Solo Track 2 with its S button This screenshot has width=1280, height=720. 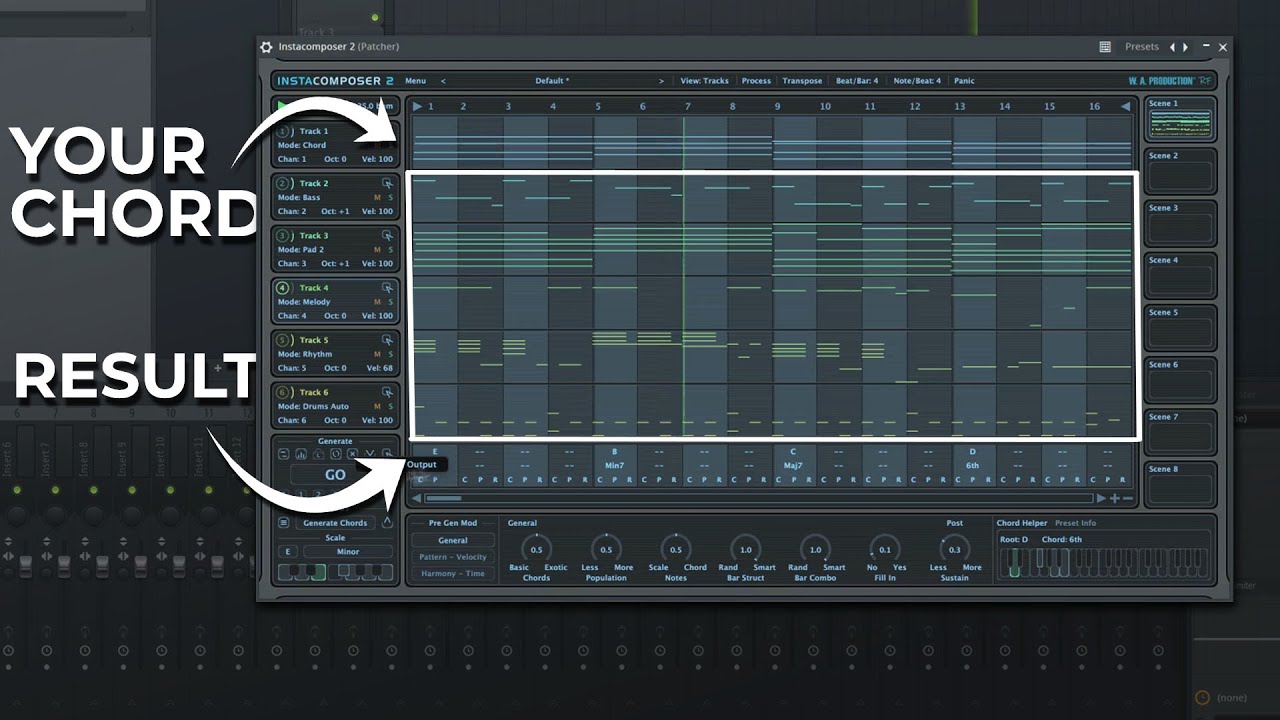pyautogui.click(x=390, y=198)
